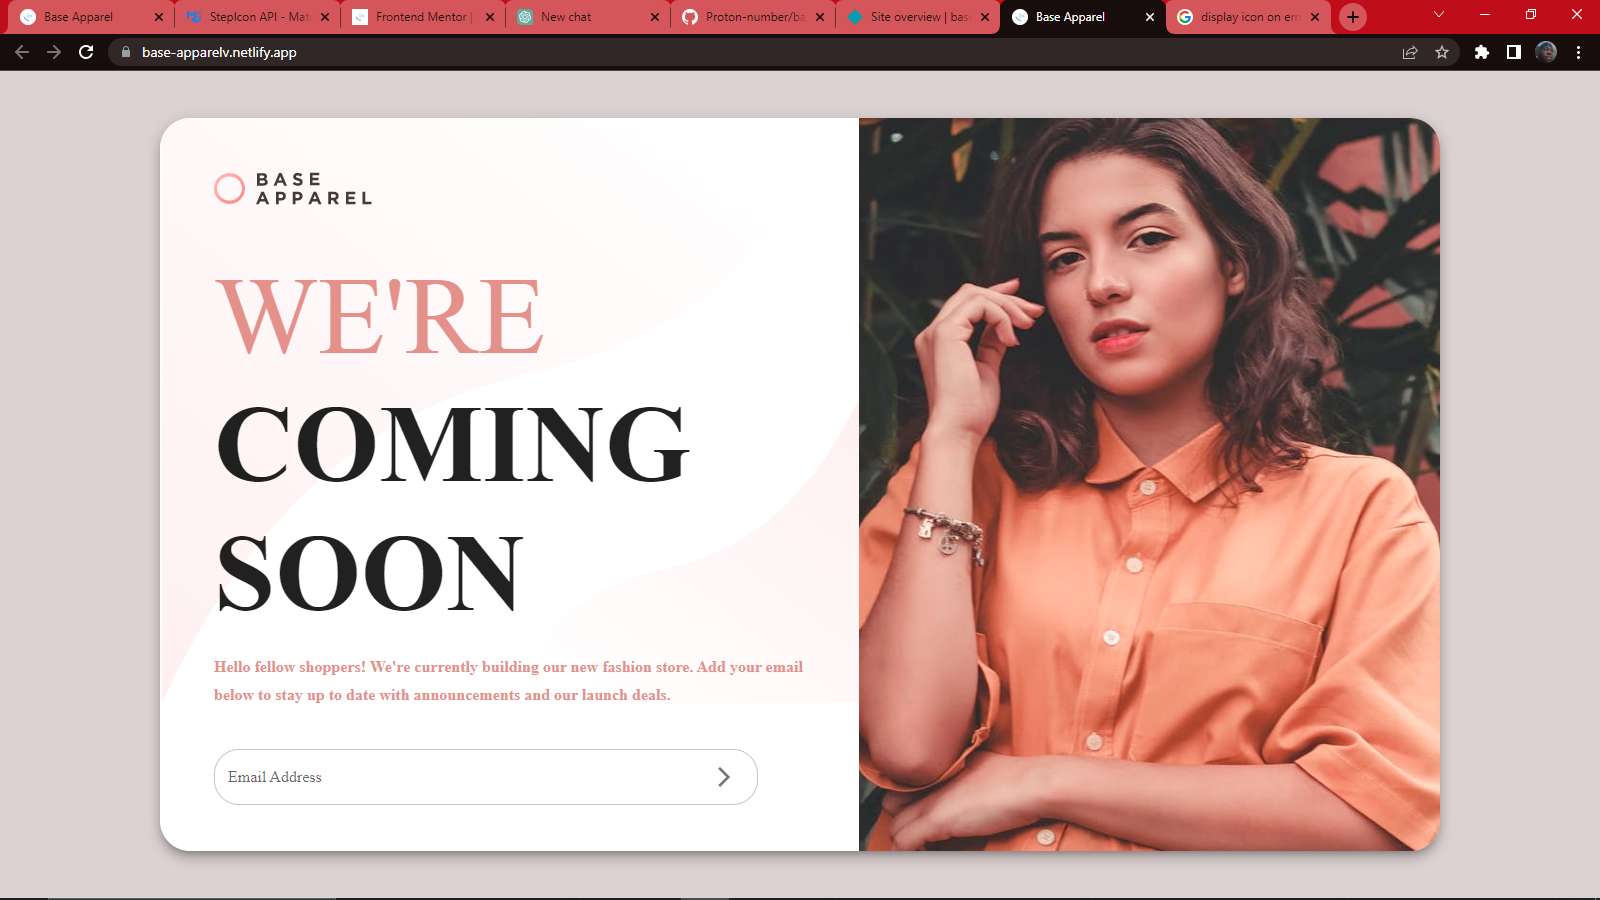Share this page from the address bar
The width and height of the screenshot is (1600, 900).
(1410, 52)
